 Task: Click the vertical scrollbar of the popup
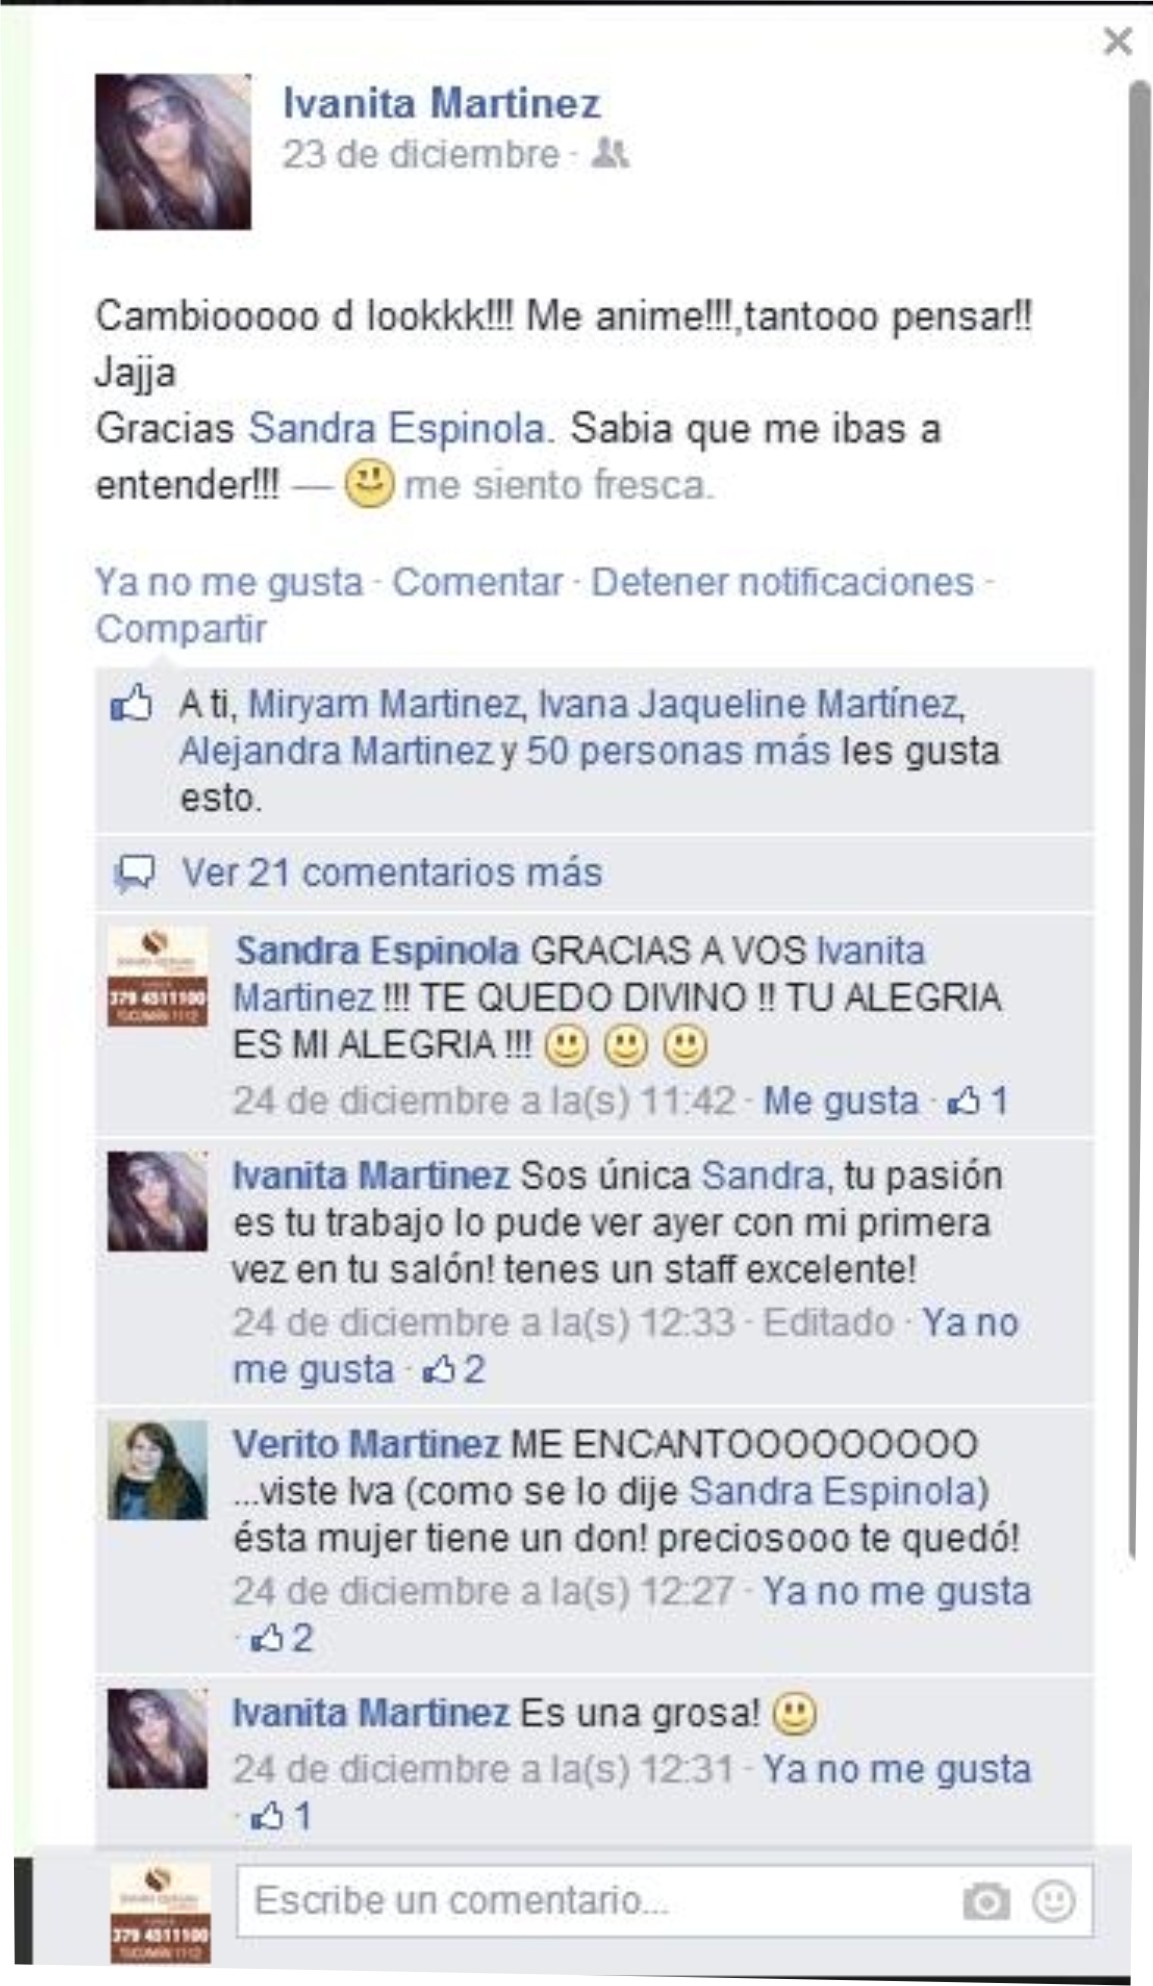pyautogui.click(x=1140, y=820)
